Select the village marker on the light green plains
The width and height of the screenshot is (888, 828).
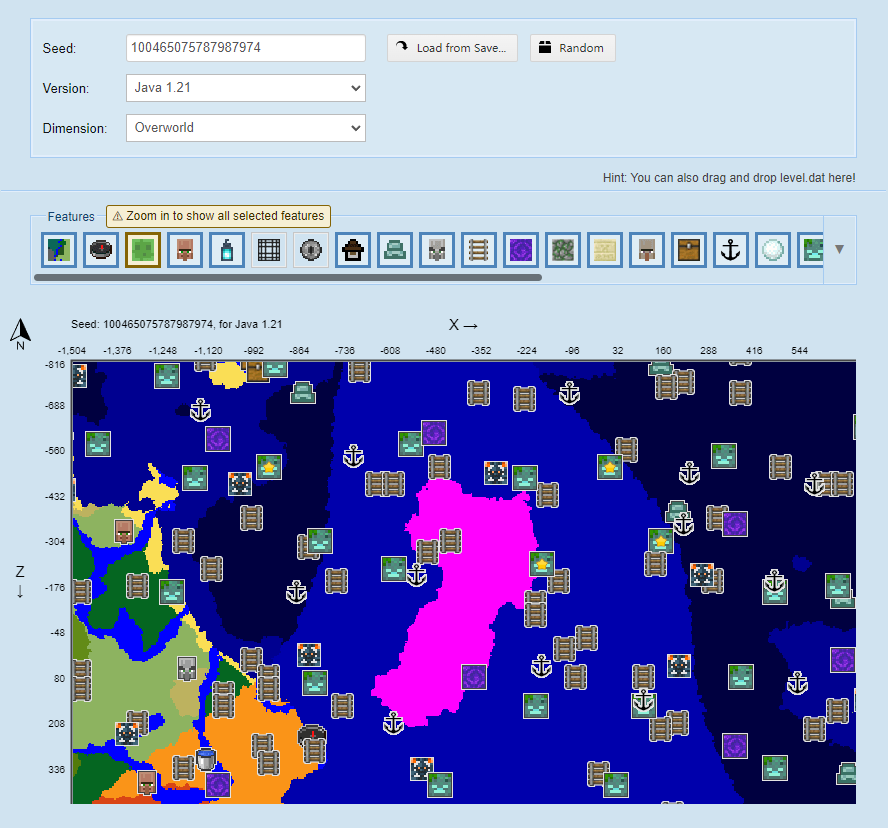[124, 531]
